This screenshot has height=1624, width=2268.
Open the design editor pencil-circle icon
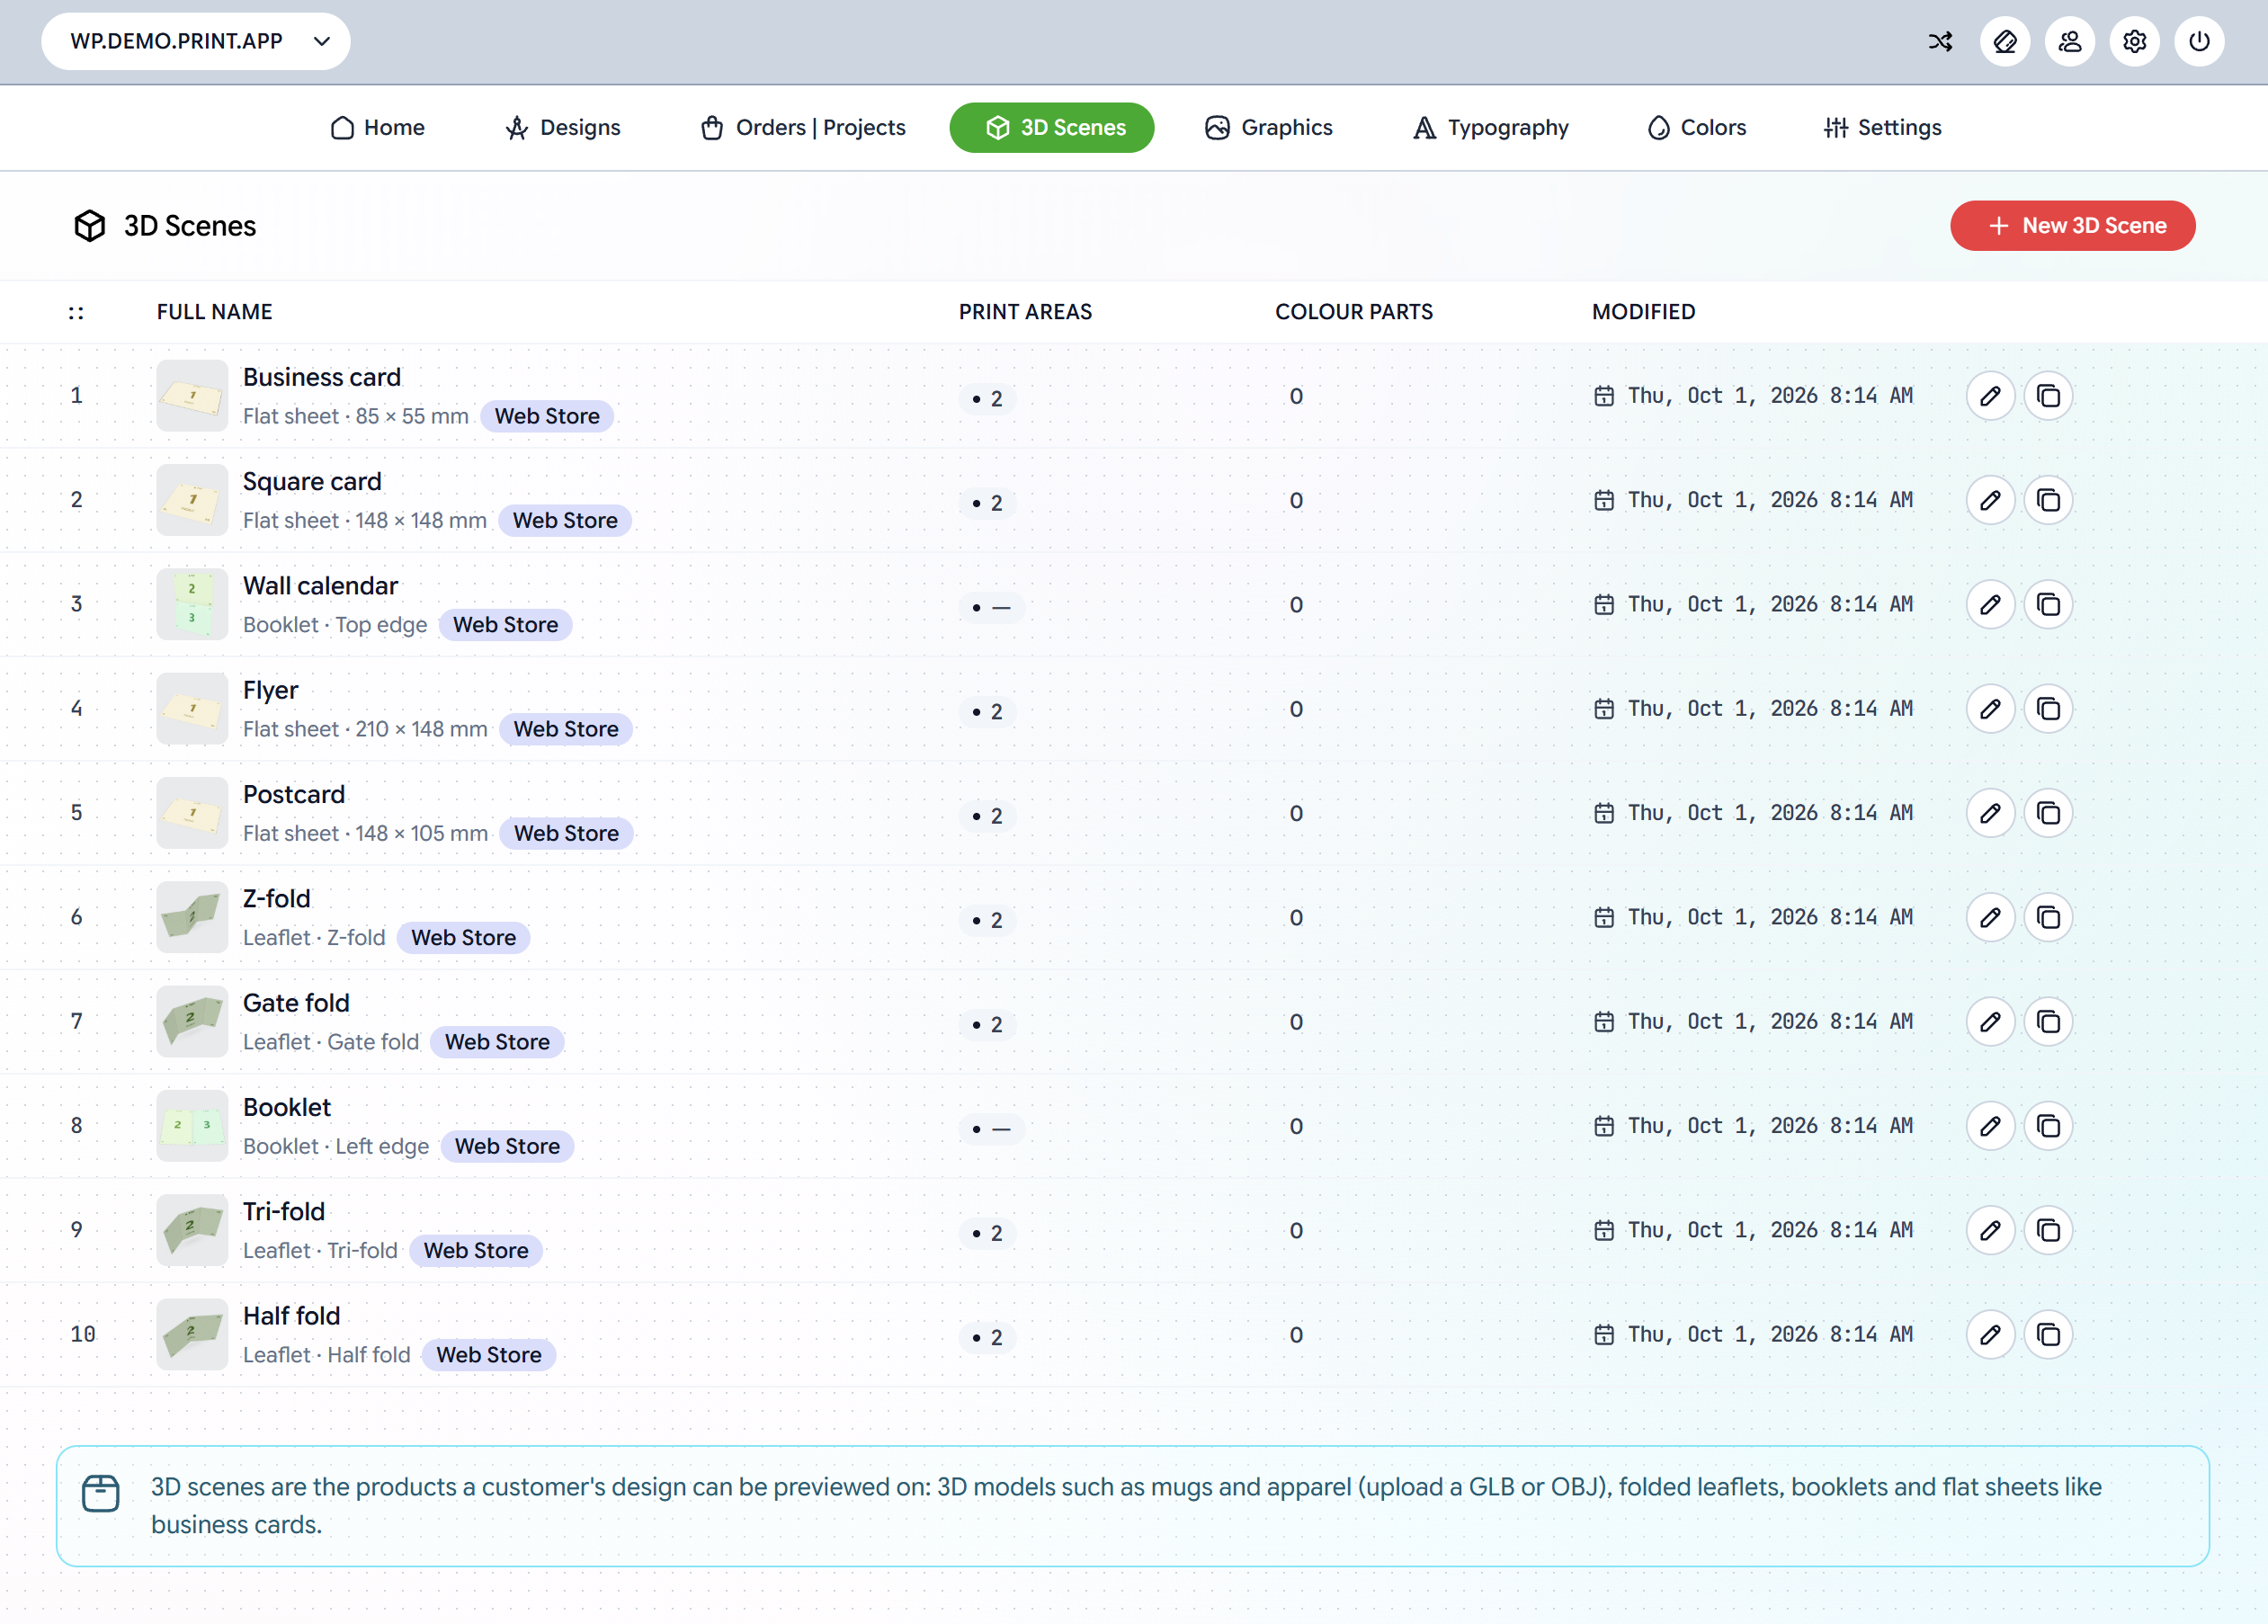point(2005,42)
